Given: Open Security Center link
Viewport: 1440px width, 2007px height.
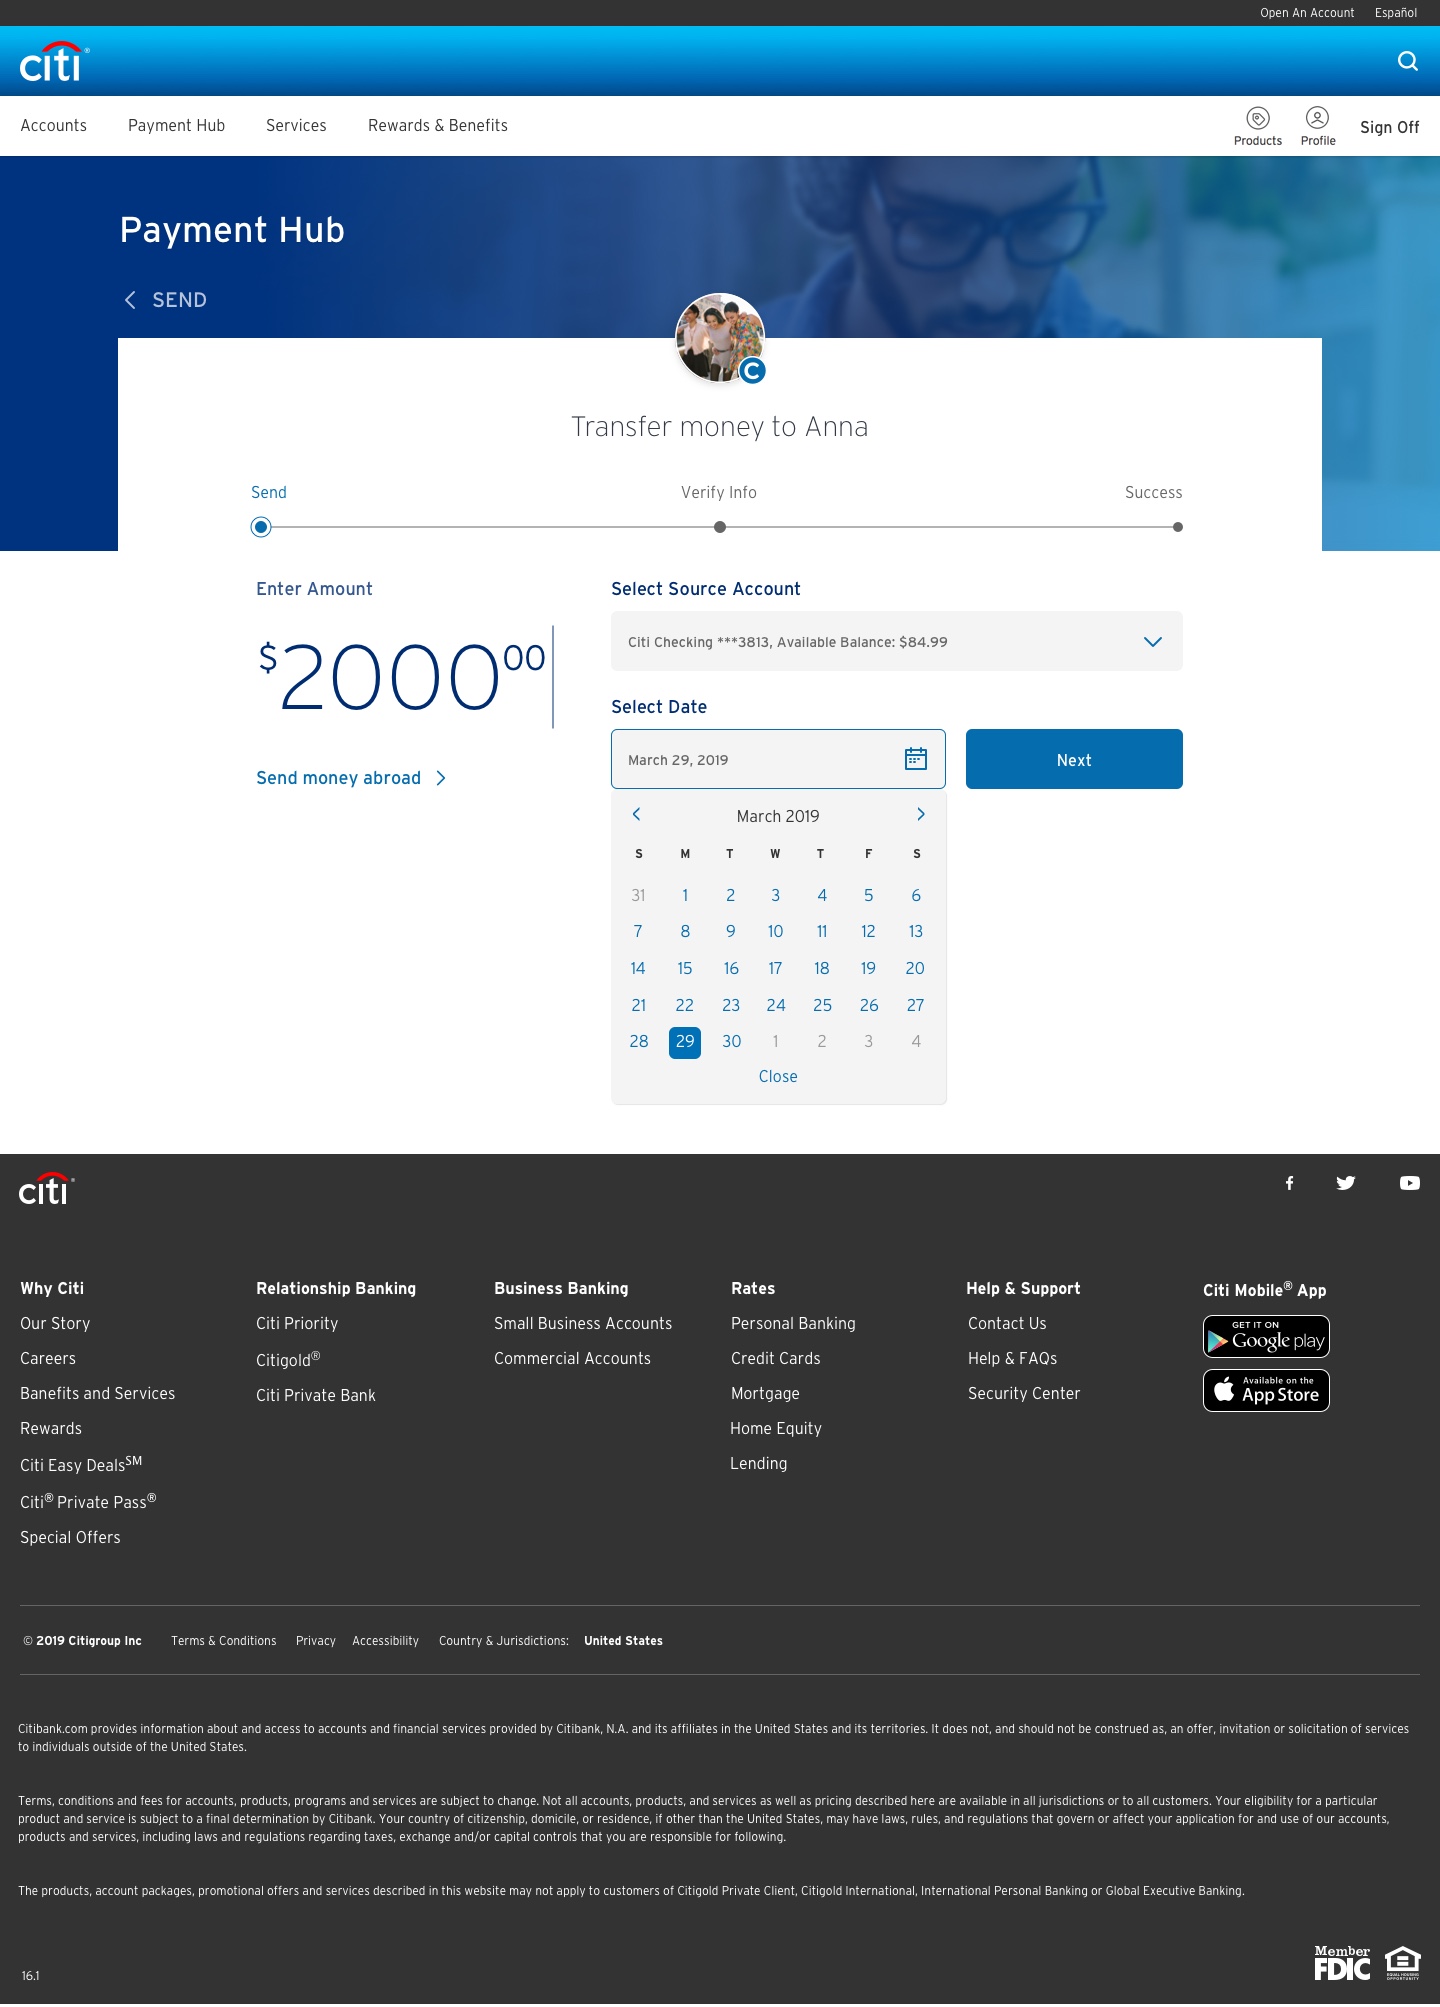Looking at the screenshot, I should [1024, 1394].
